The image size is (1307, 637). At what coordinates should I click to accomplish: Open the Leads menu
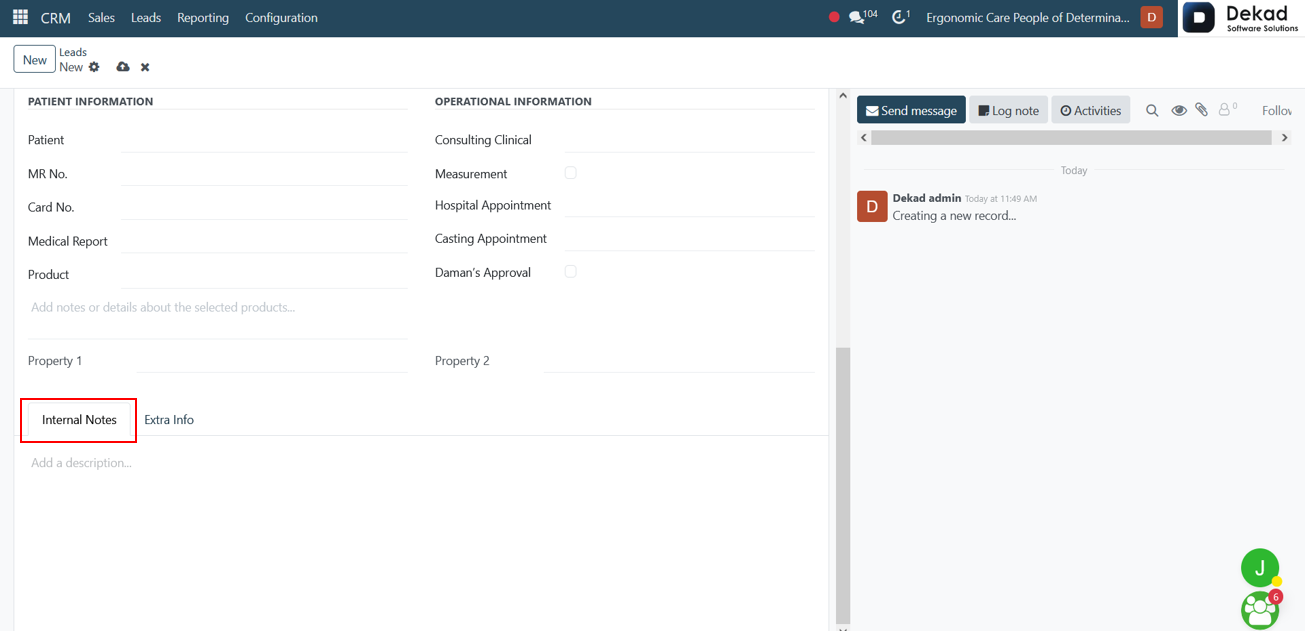(146, 17)
